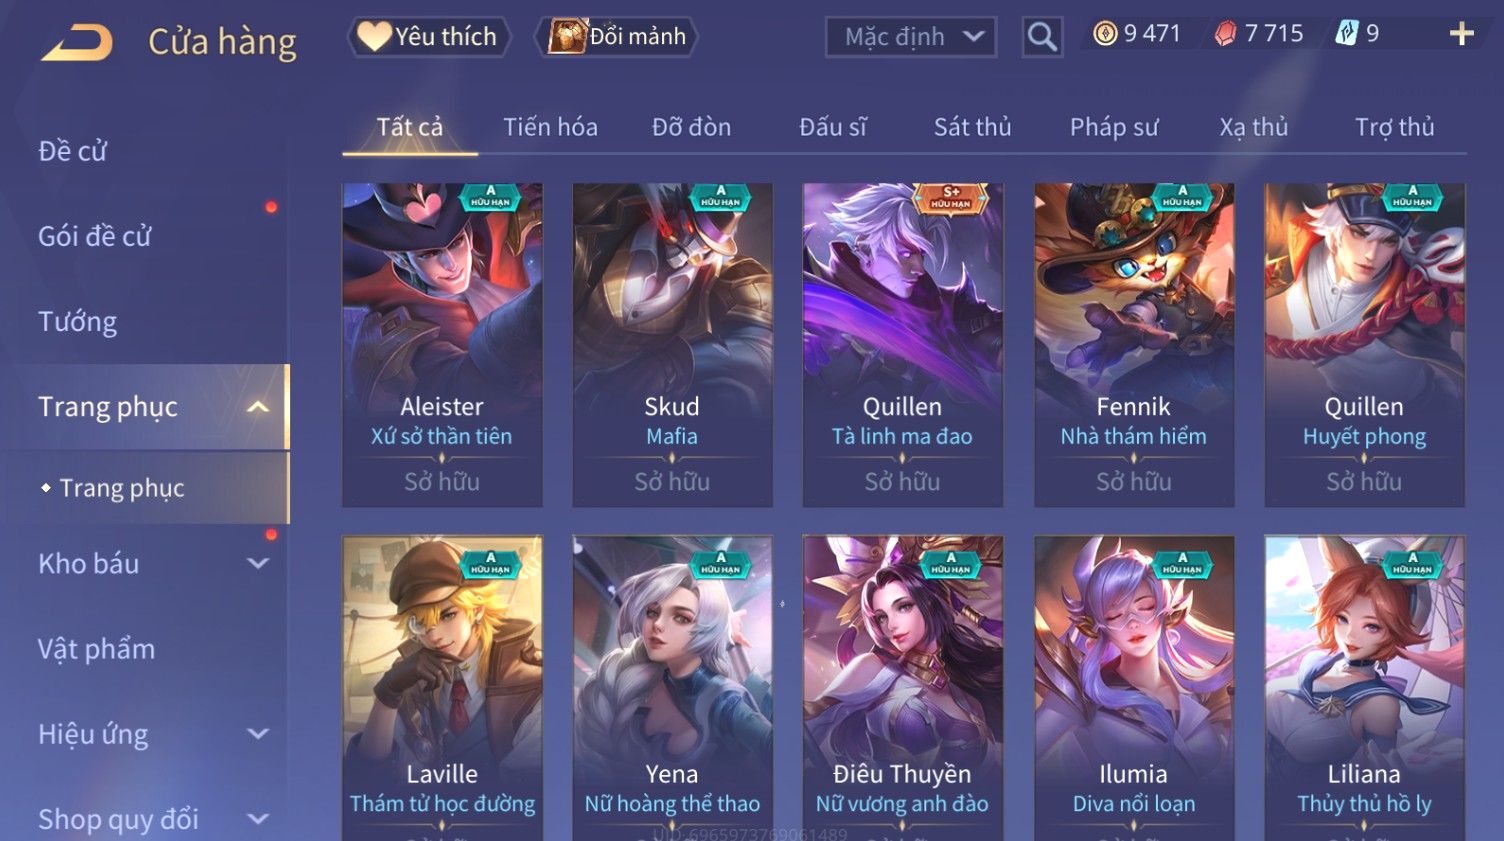Click the red ruby currency icon
The height and width of the screenshot is (841, 1504).
coord(1225,34)
